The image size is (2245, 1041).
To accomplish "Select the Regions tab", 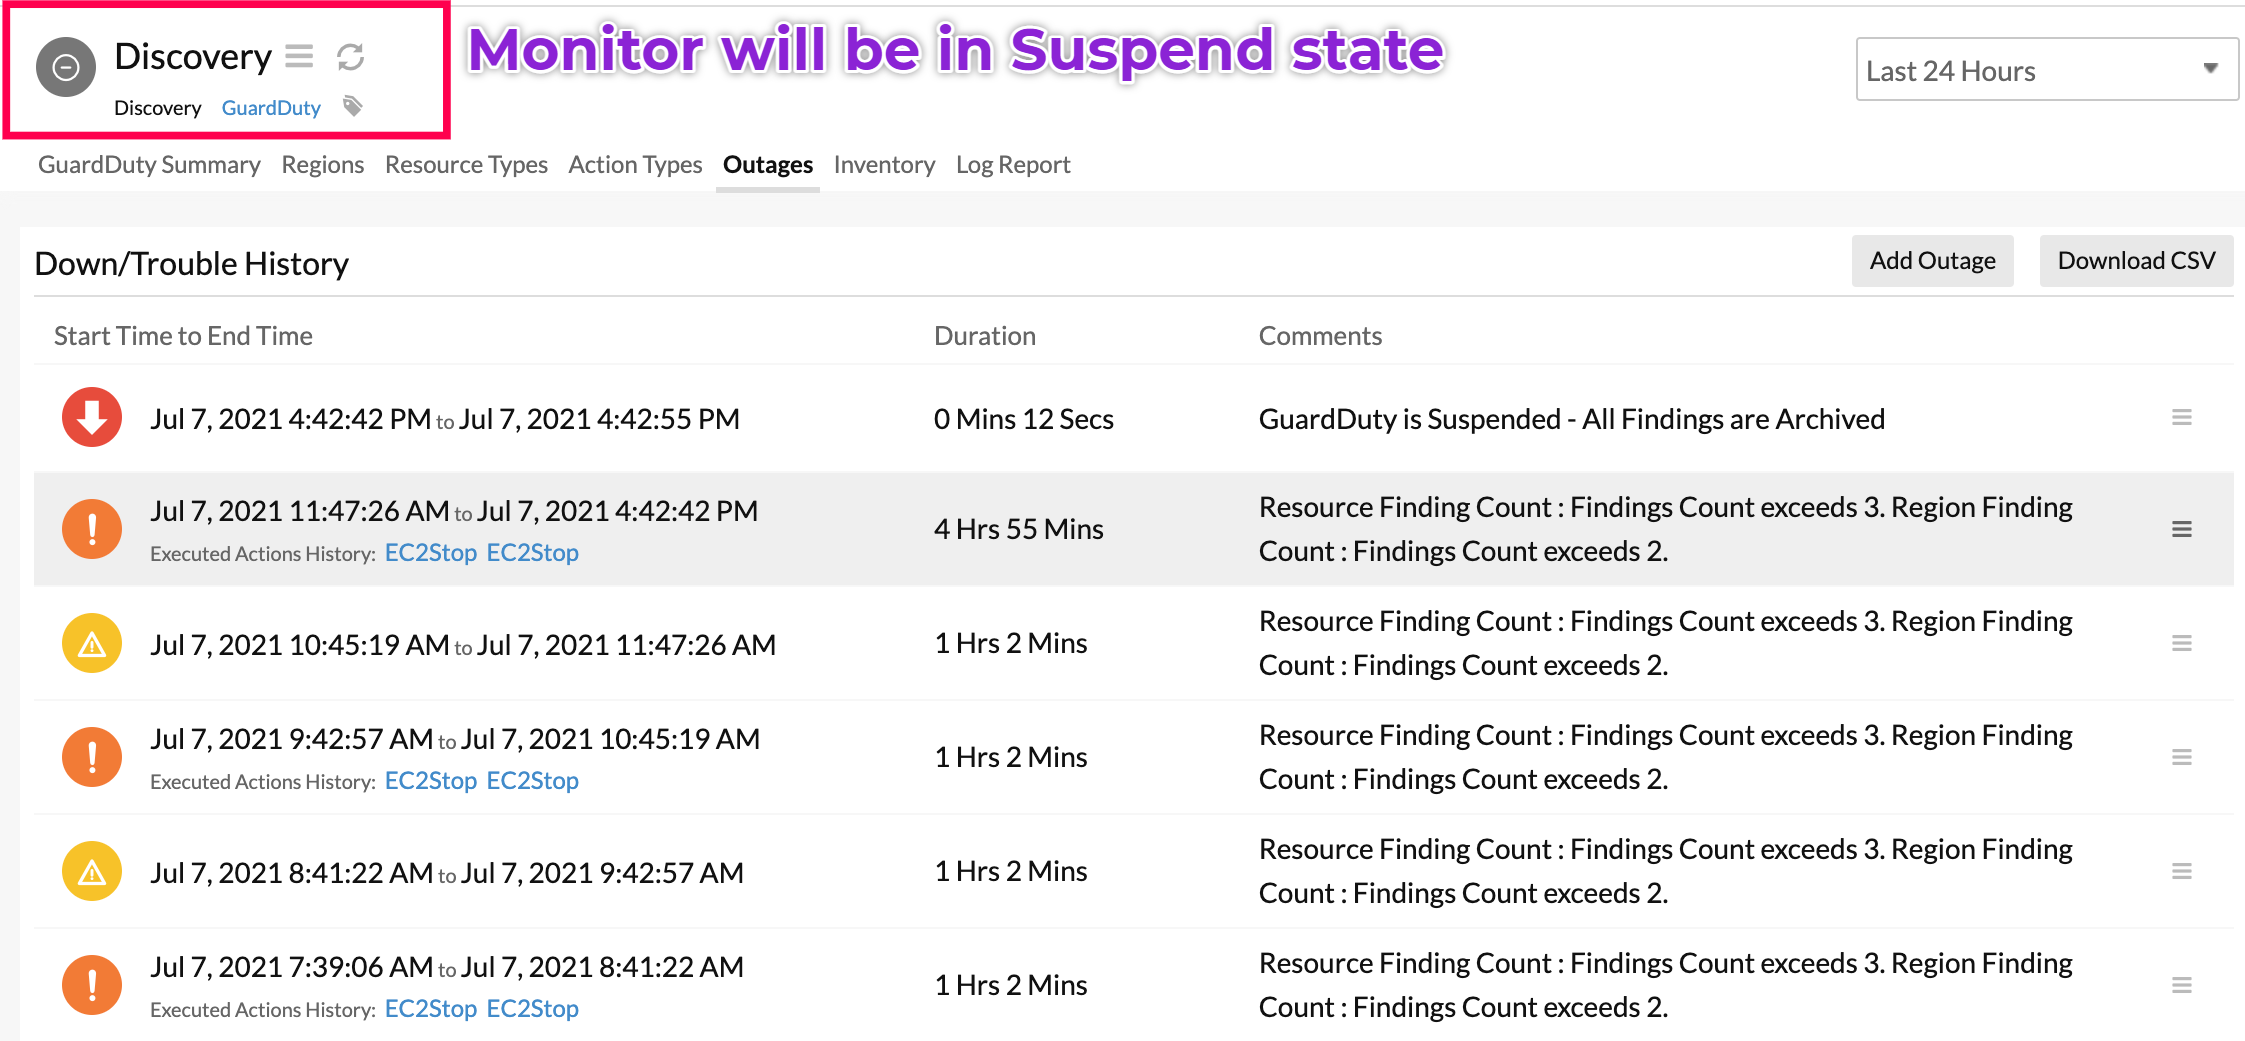I will [x=323, y=164].
